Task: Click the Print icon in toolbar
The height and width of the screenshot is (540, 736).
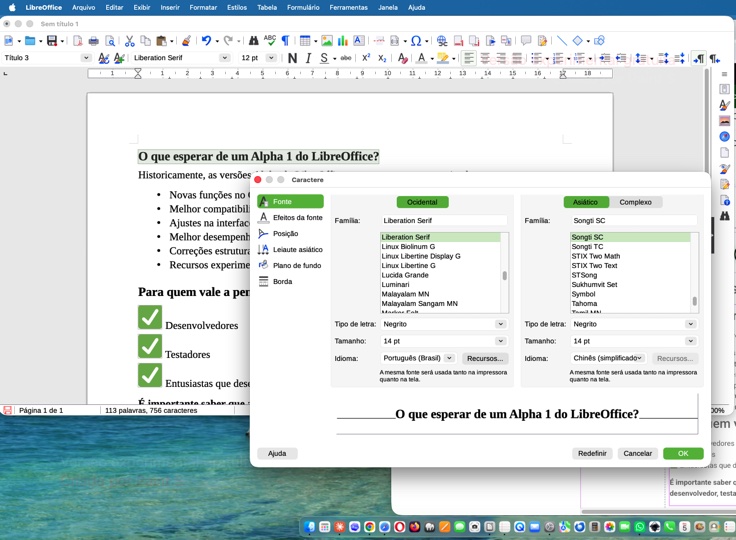Action: click(x=93, y=41)
